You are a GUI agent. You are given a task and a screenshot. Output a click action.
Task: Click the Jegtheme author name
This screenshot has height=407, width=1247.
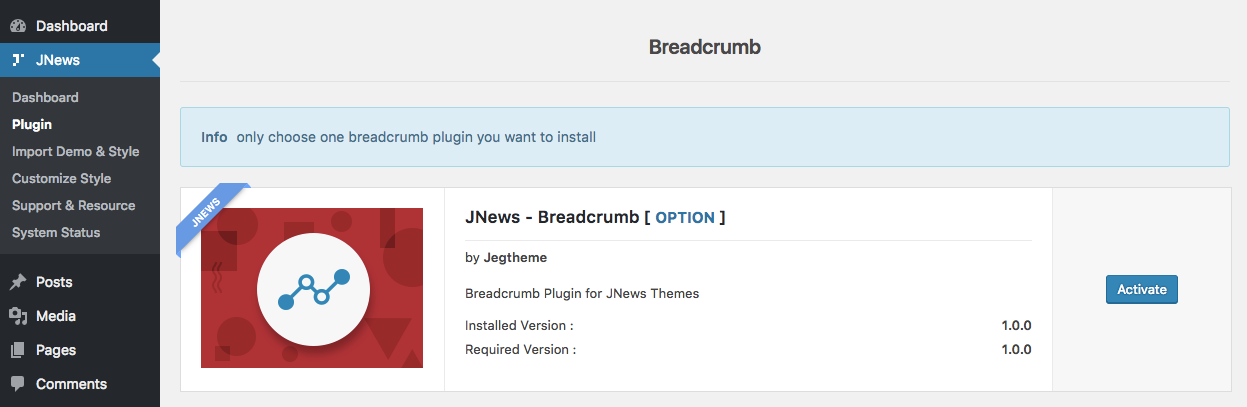pos(515,258)
